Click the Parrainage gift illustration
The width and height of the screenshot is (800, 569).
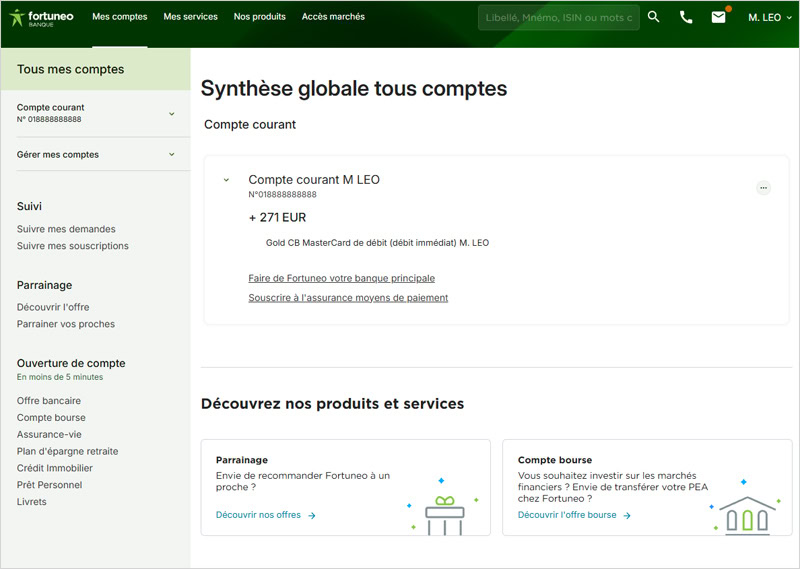[443, 506]
